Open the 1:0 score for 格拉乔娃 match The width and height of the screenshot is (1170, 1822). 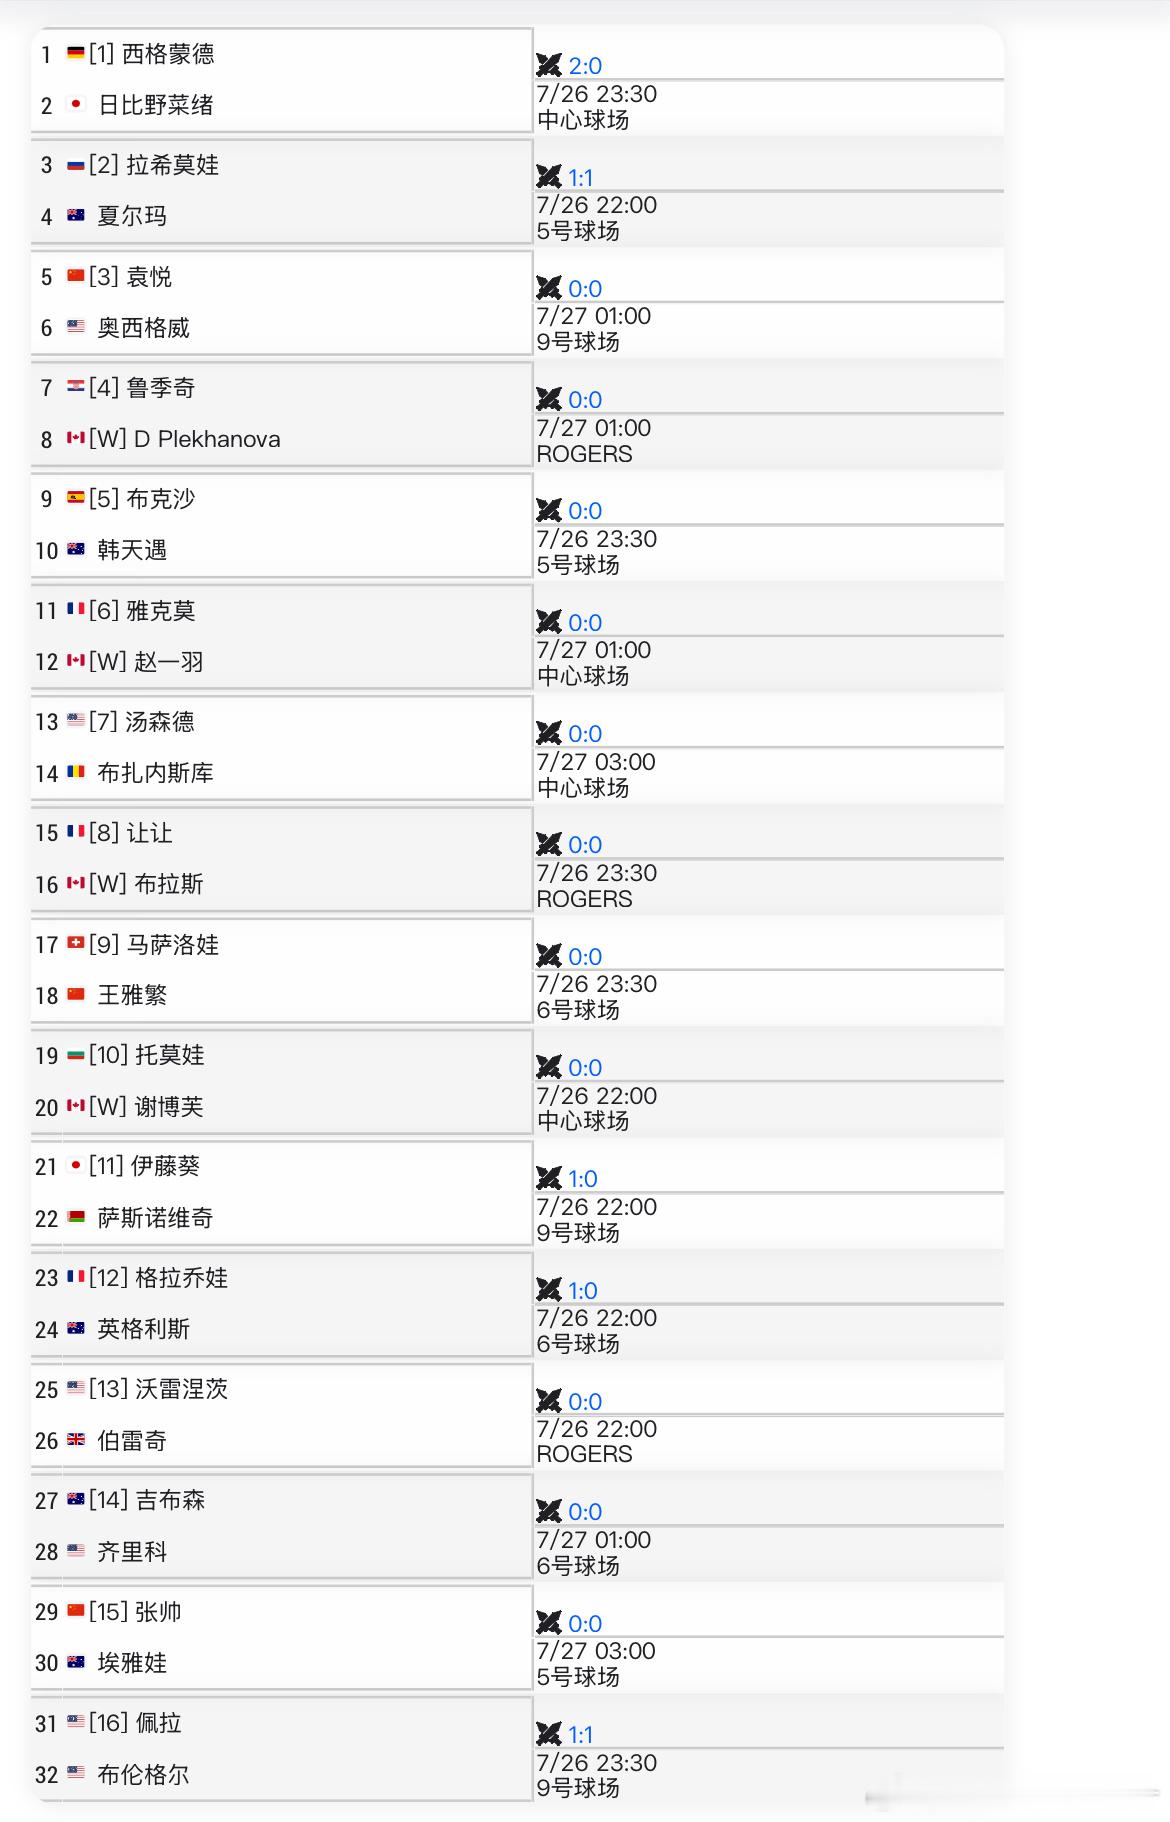(583, 1291)
